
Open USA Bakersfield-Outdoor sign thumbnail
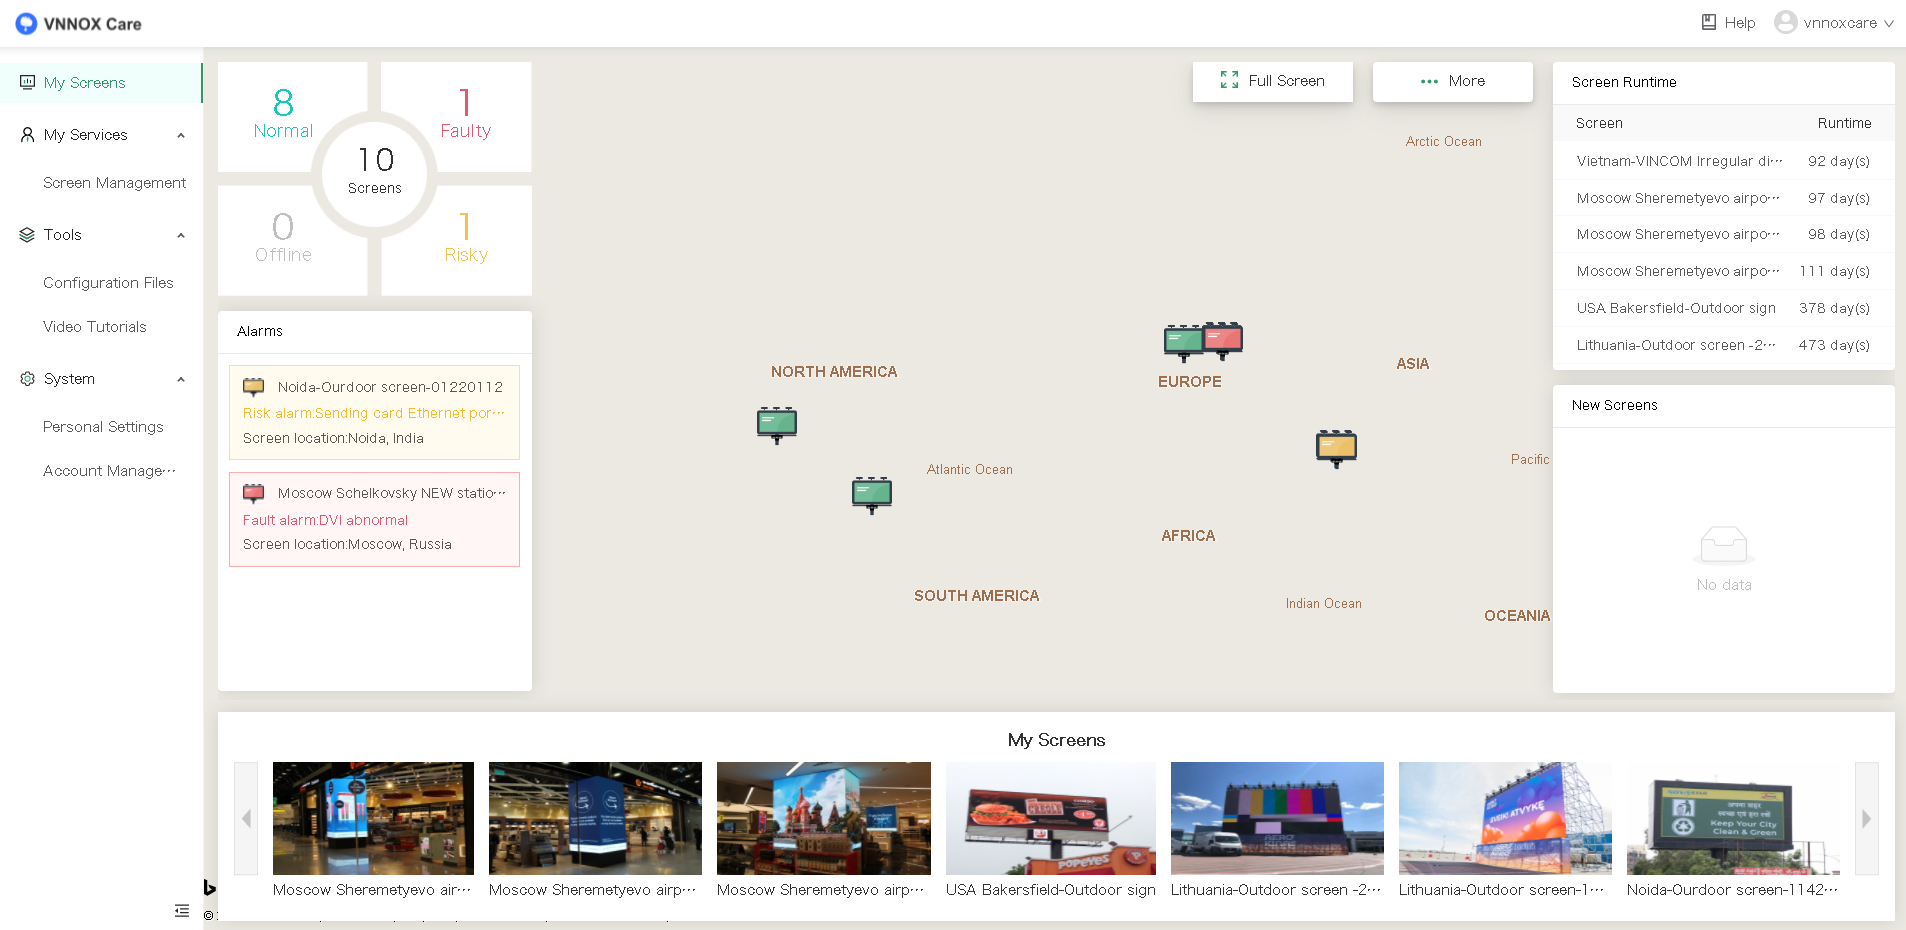[1050, 819]
